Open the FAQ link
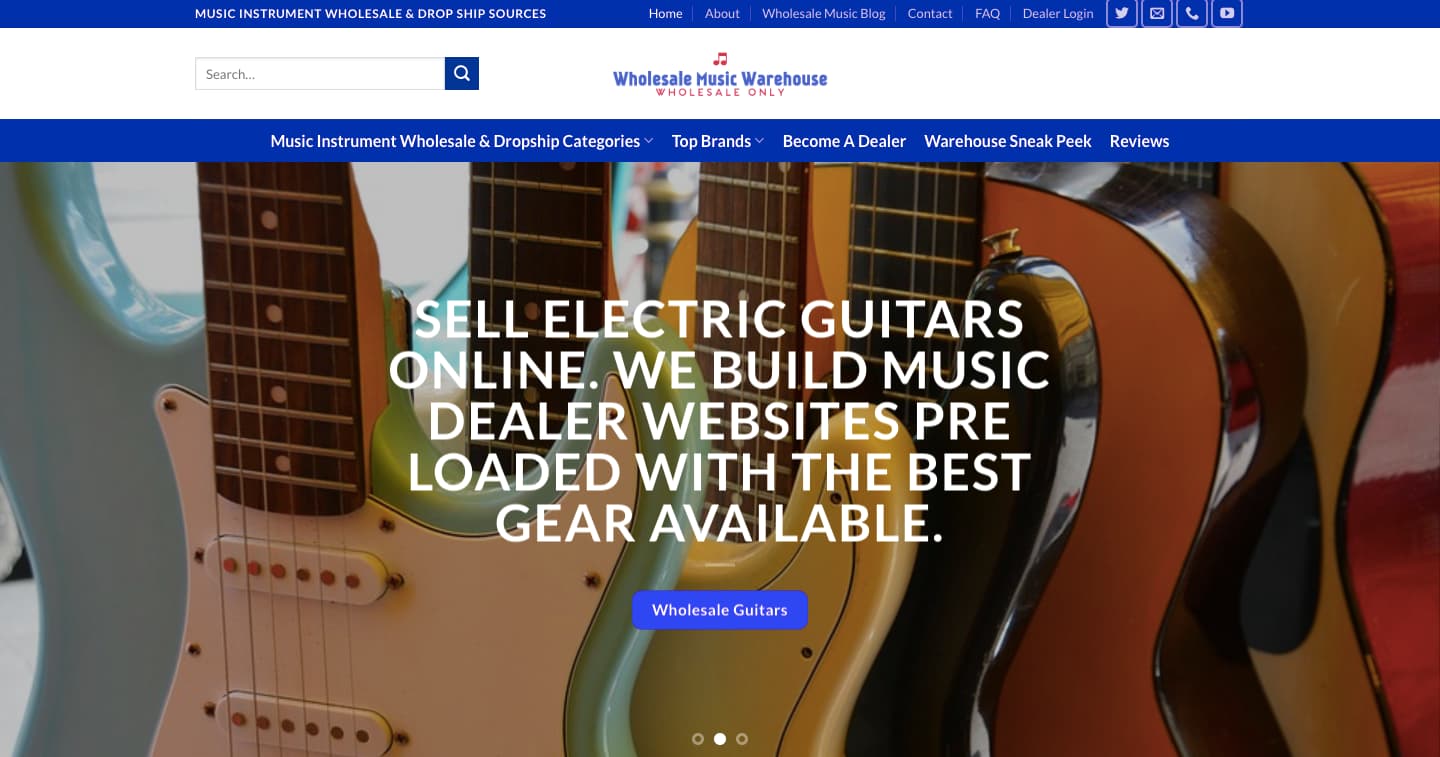The image size is (1440, 757). pyautogui.click(x=987, y=13)
